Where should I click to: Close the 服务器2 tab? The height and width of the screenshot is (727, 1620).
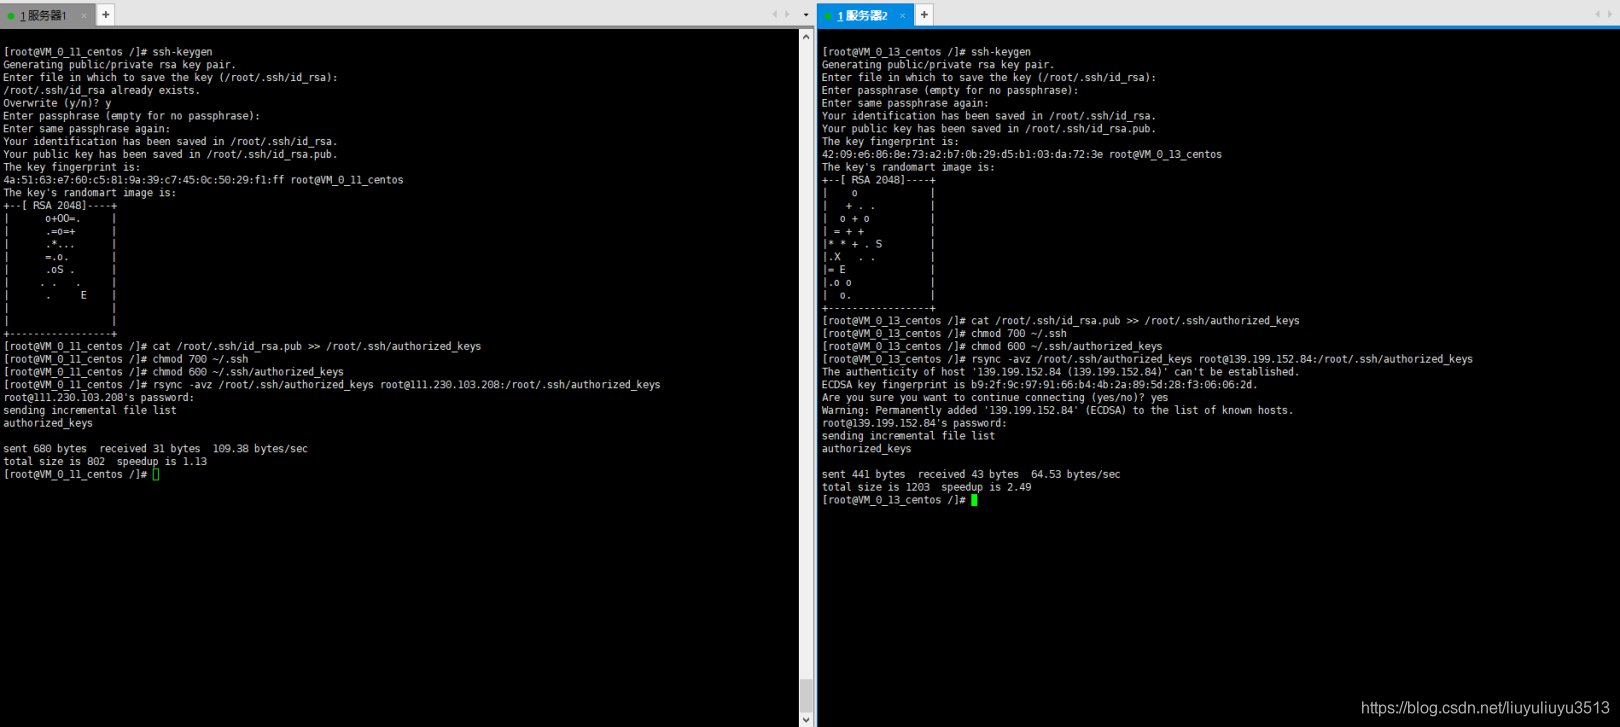click(902, 15)
